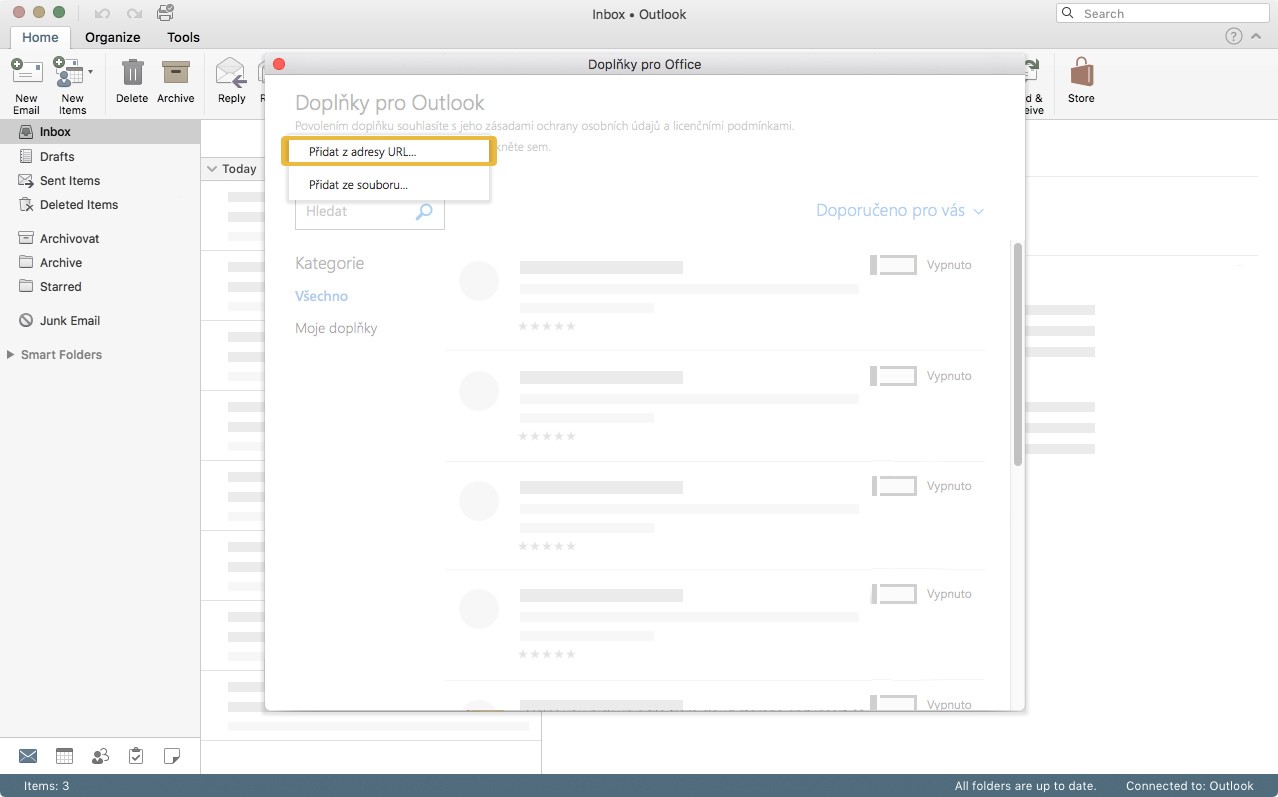Click the New Items ribbon icon
This screenshot has width=1278, height=797.
[x=68, y=72]
